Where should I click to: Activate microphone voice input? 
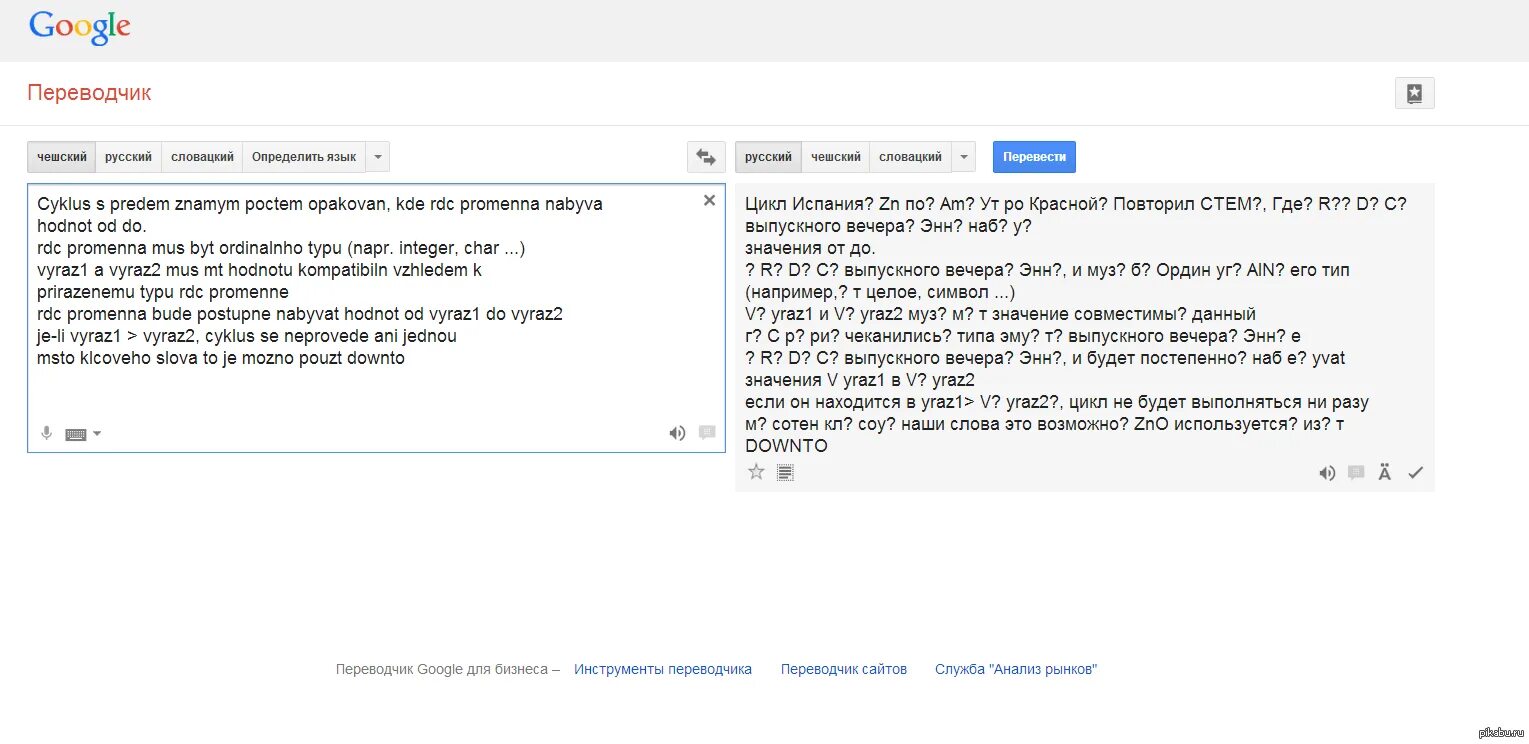(x=46, y=433)
